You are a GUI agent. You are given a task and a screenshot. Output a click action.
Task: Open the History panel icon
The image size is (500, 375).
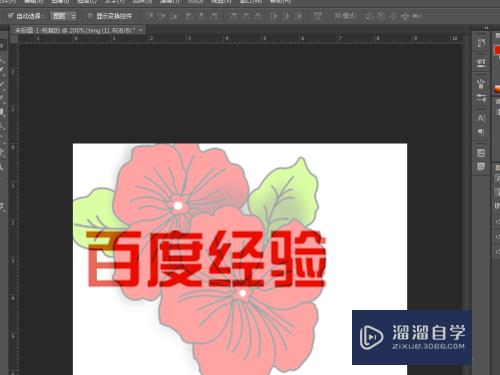481,42
